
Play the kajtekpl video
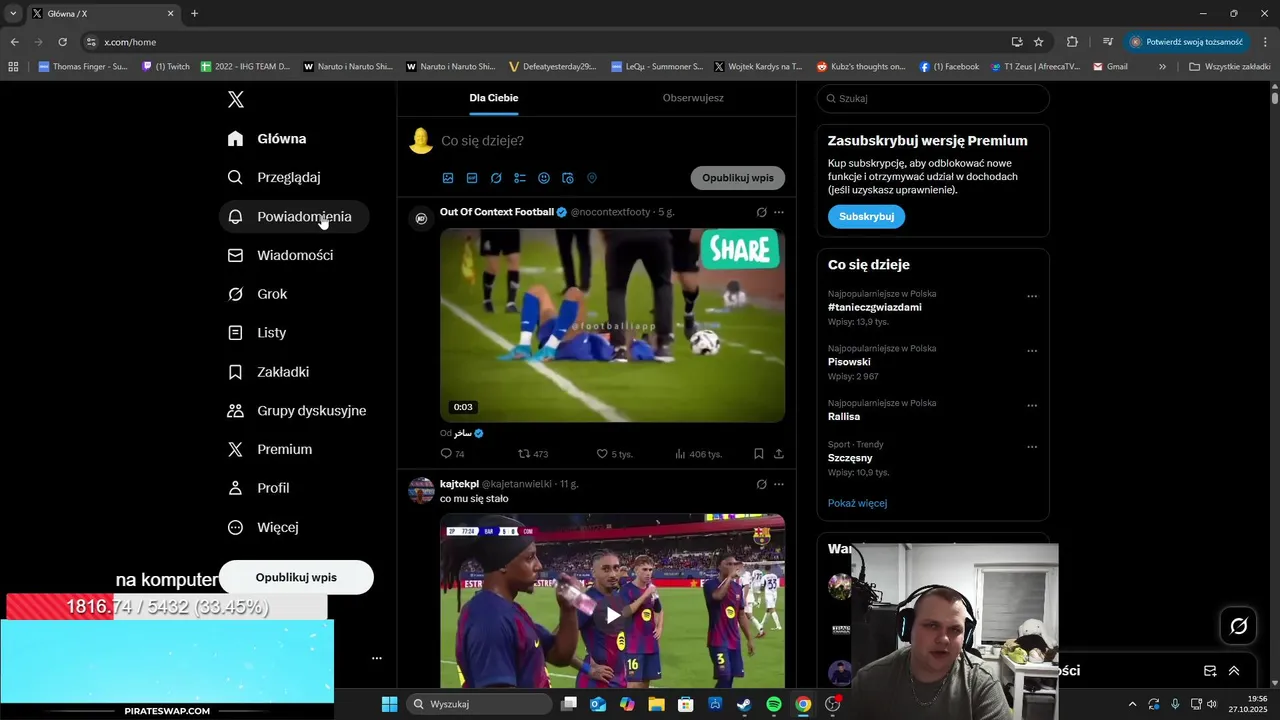(x=612, y=615)
